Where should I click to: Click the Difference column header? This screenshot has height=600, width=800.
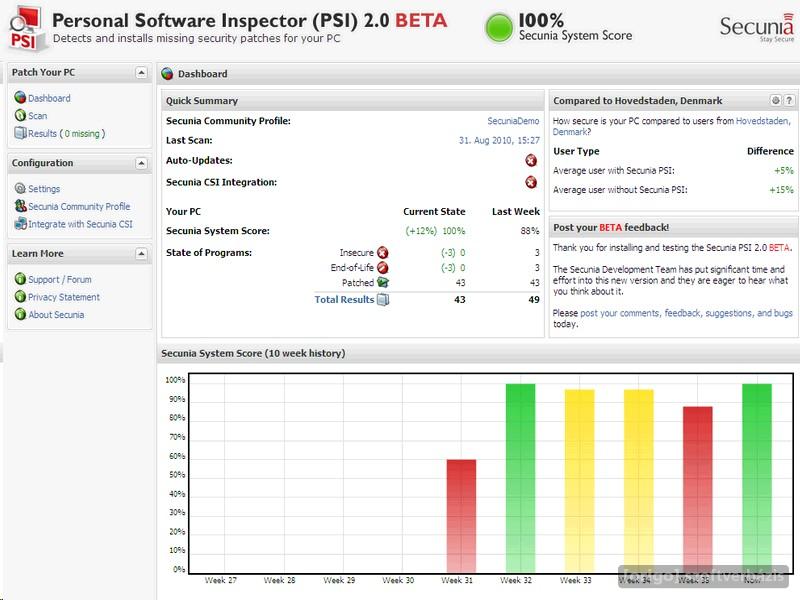(x=770, y=151)
